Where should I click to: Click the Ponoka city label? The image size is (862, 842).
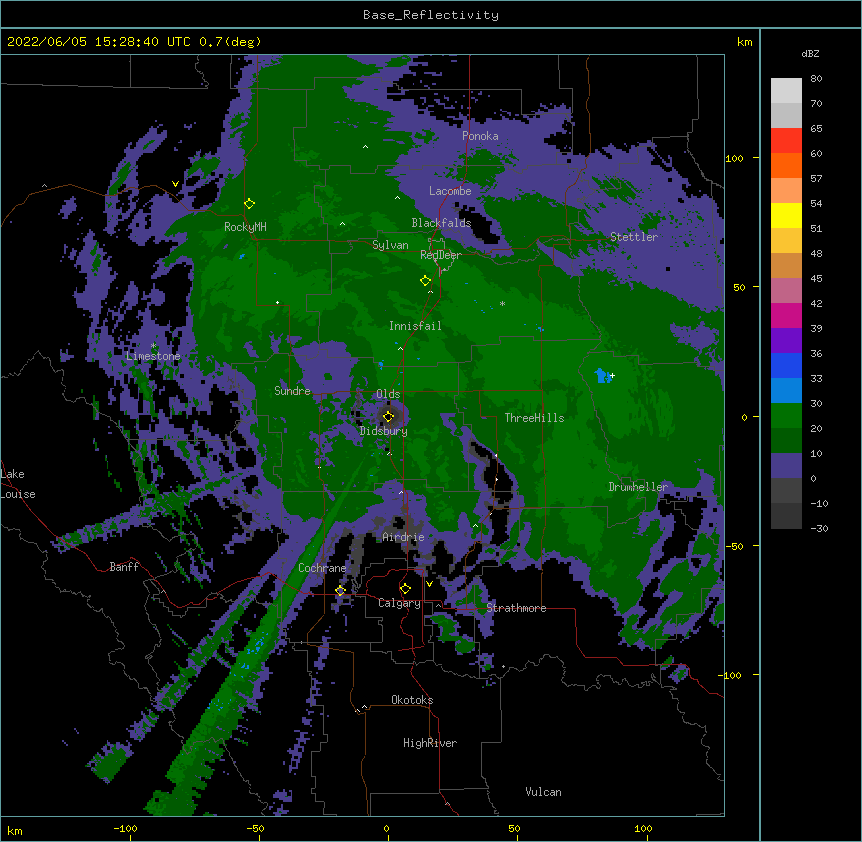point(480,136)
